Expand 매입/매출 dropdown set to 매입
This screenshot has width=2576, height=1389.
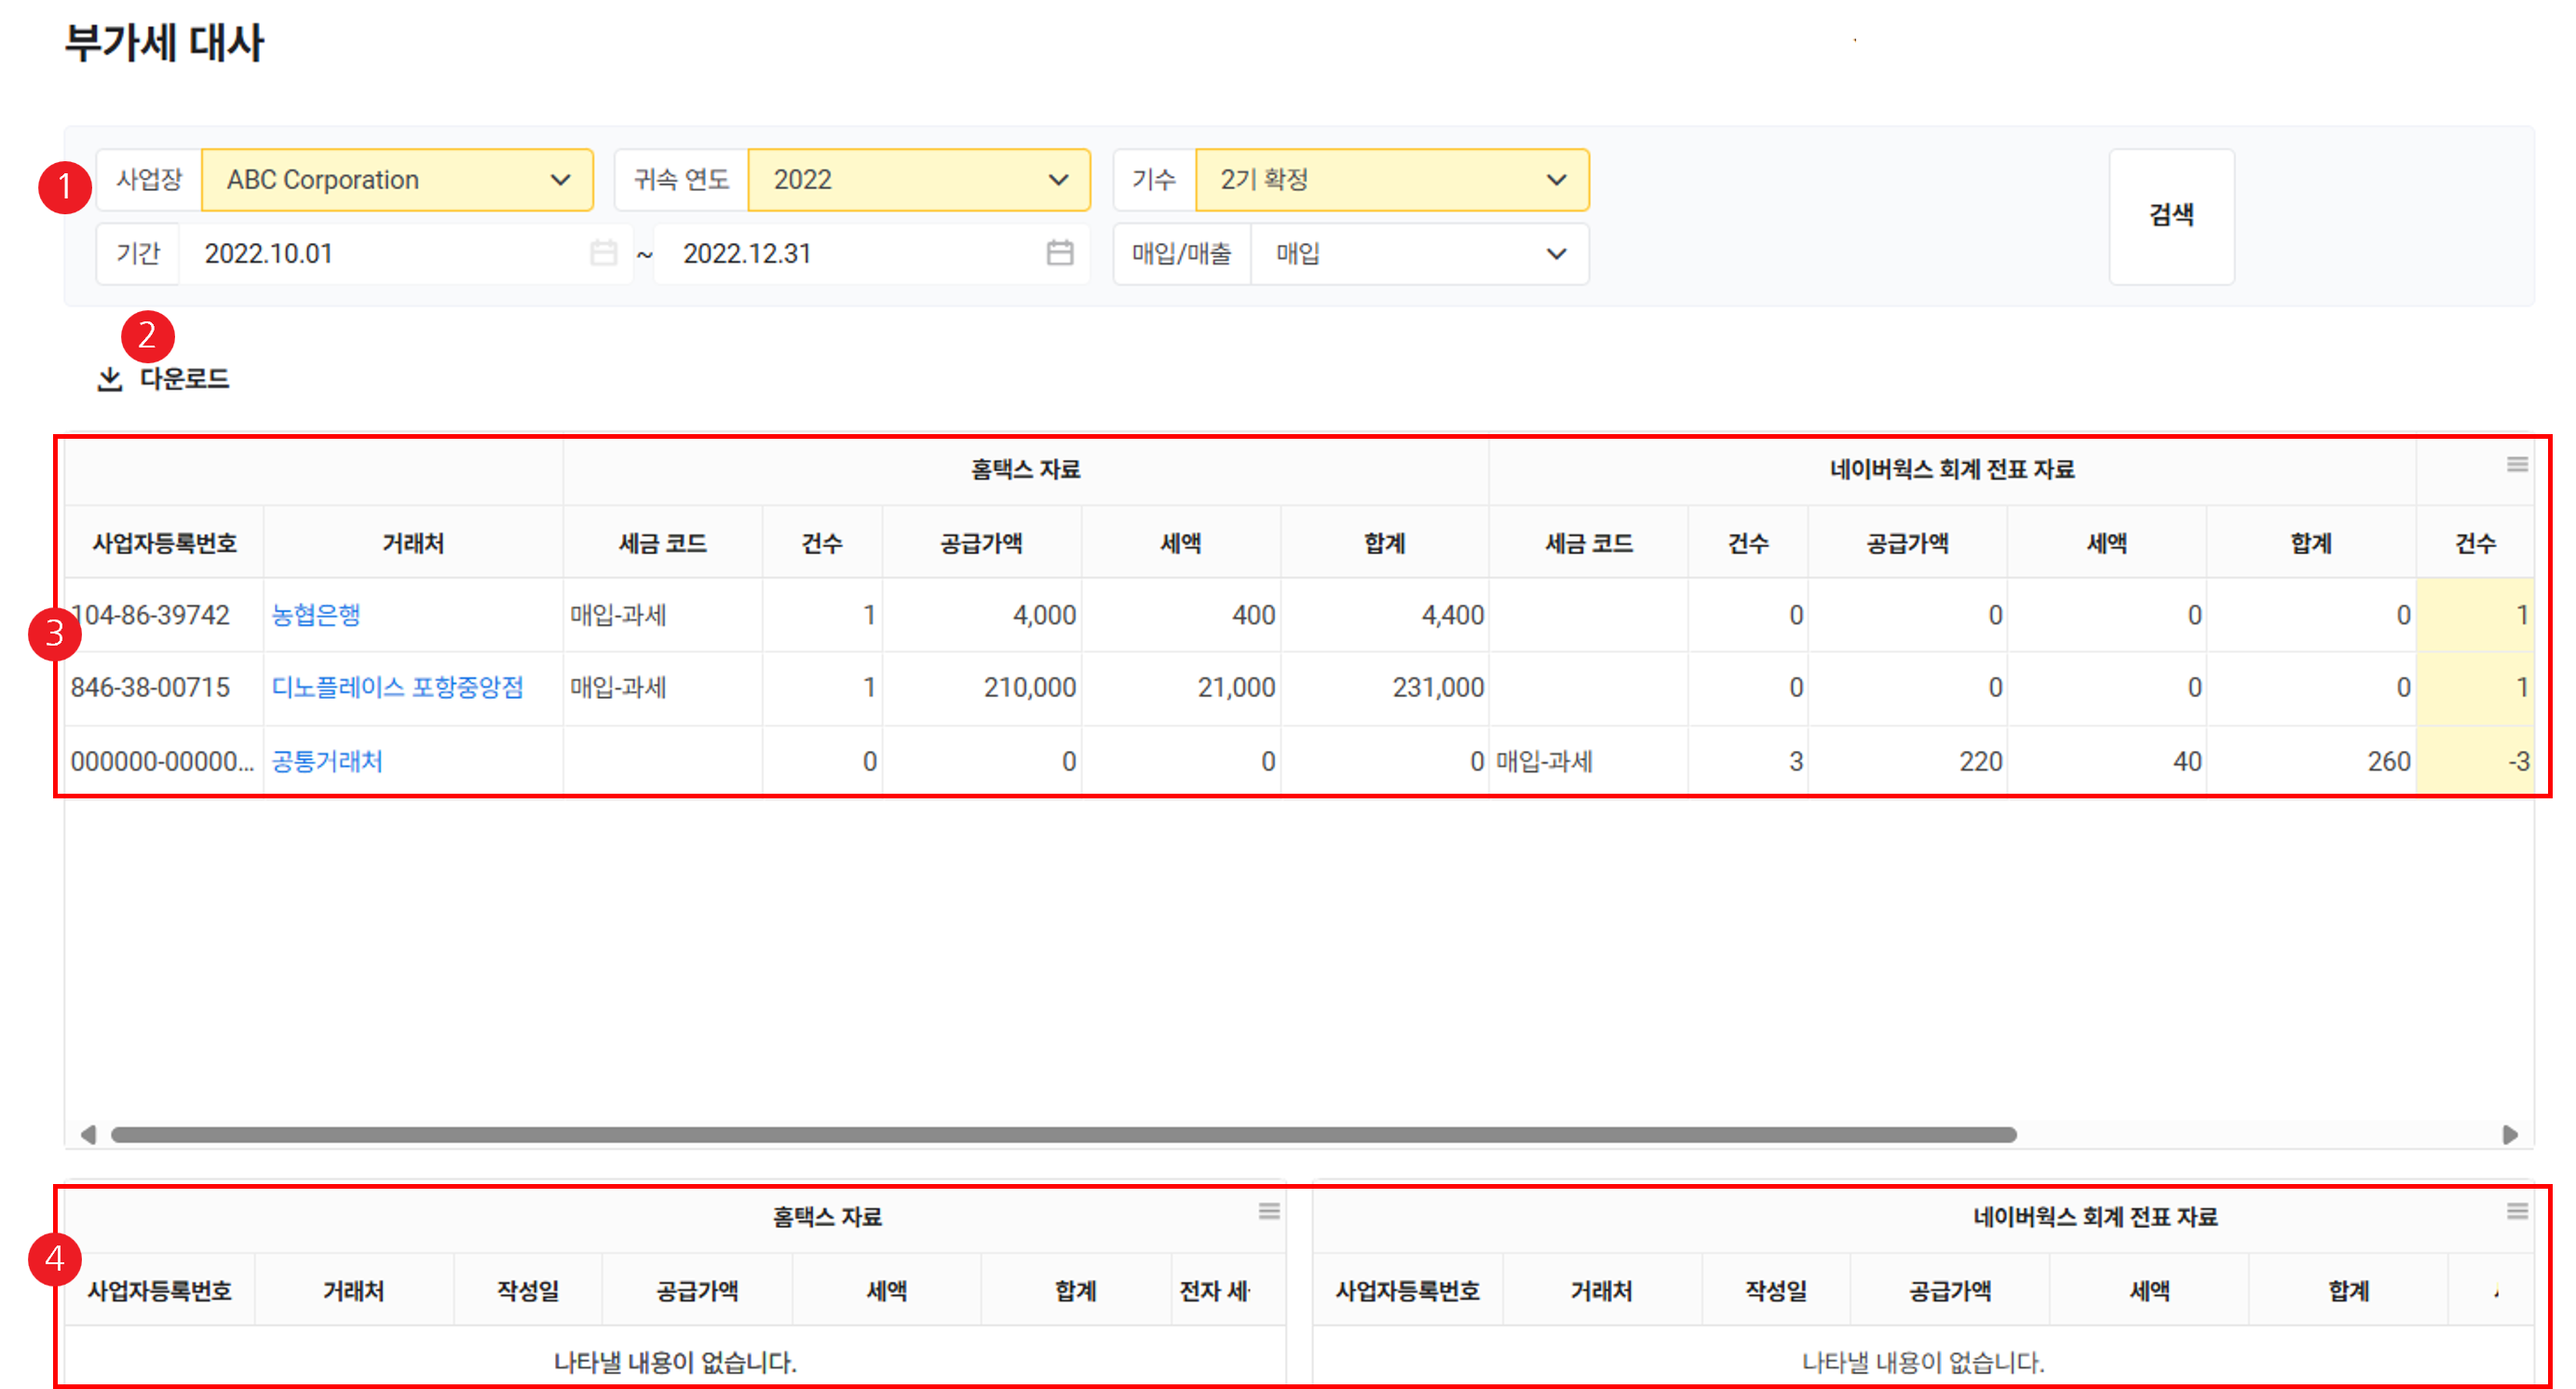pos(1419,254)
